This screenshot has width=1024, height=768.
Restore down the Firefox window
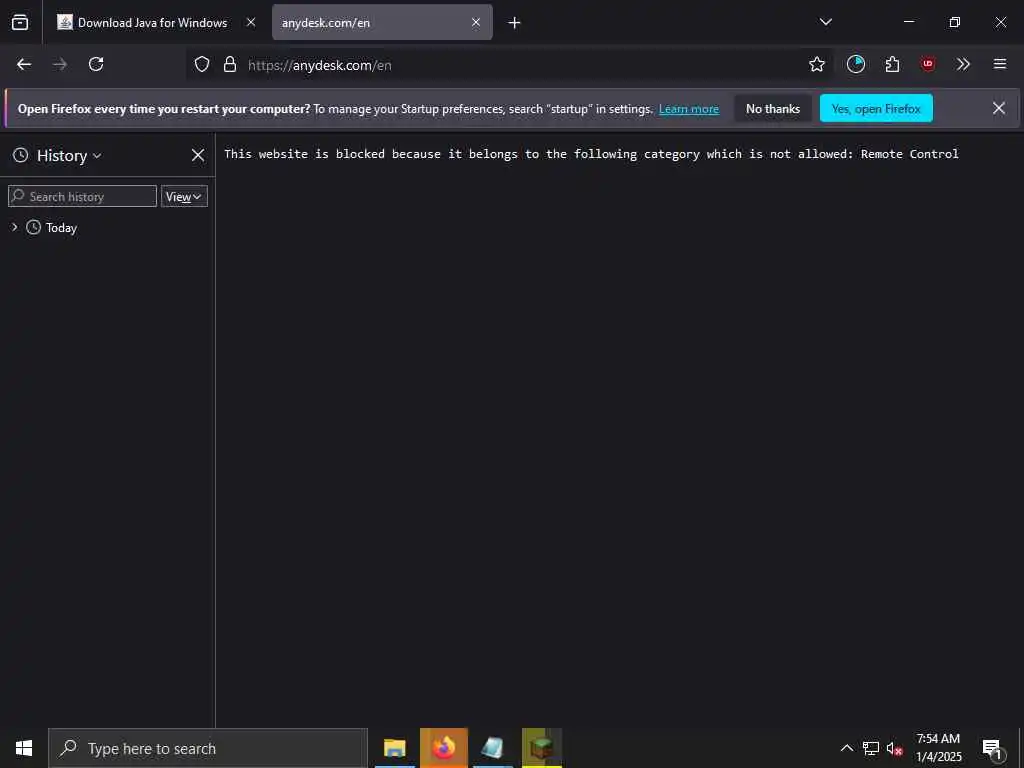click(x=954, y=22)
